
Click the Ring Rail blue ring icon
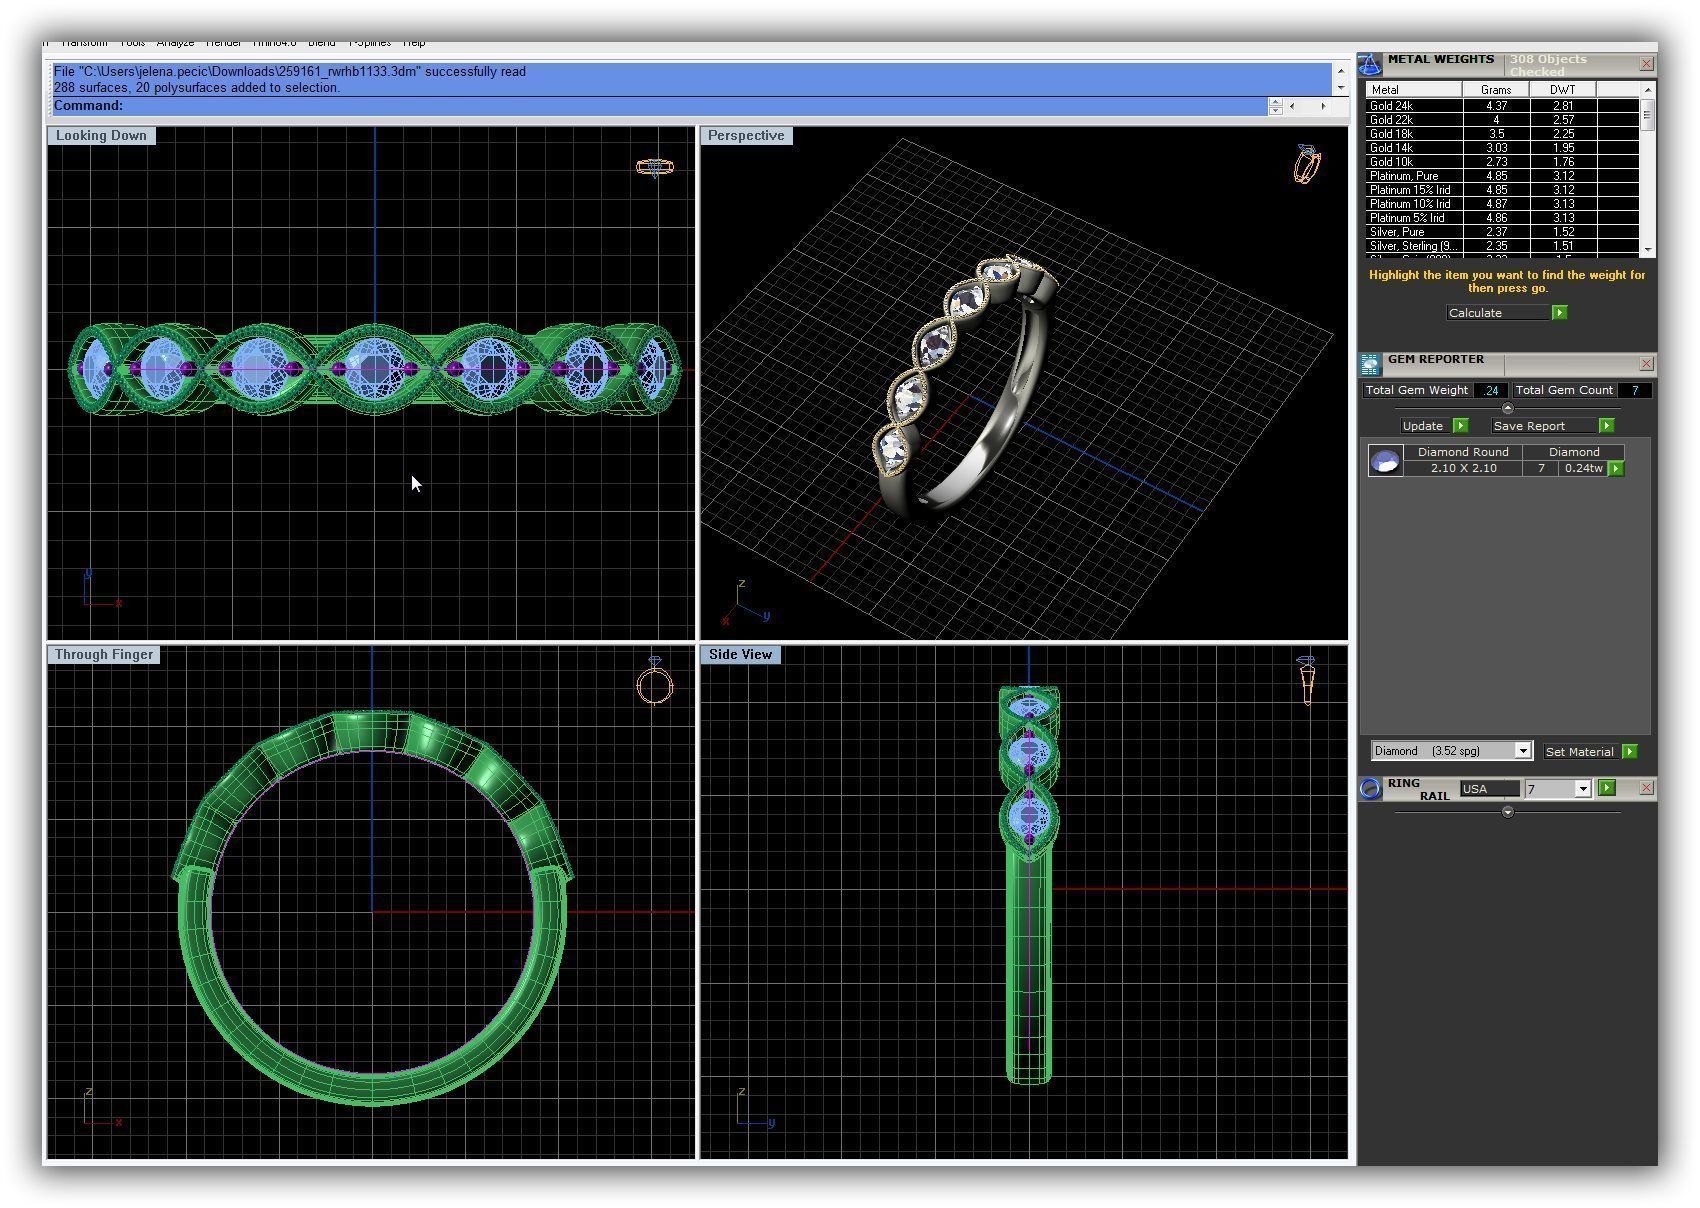click(1370, 789)
